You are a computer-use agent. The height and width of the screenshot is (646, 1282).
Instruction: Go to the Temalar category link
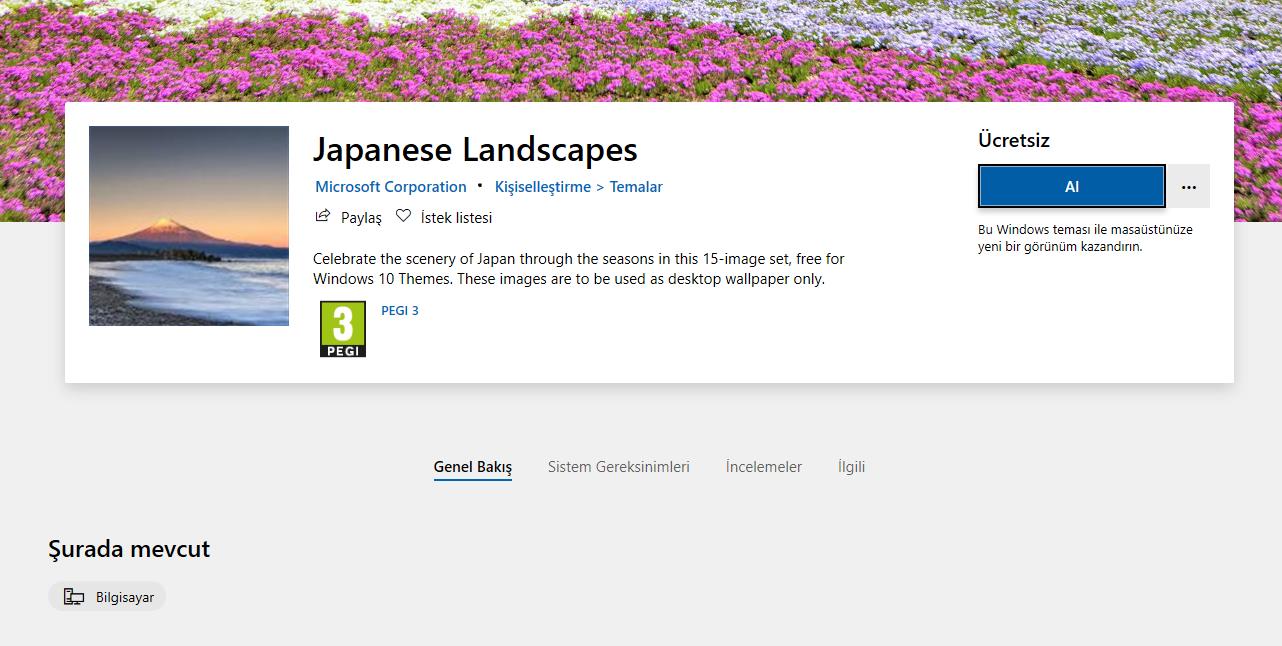(636, 187)
